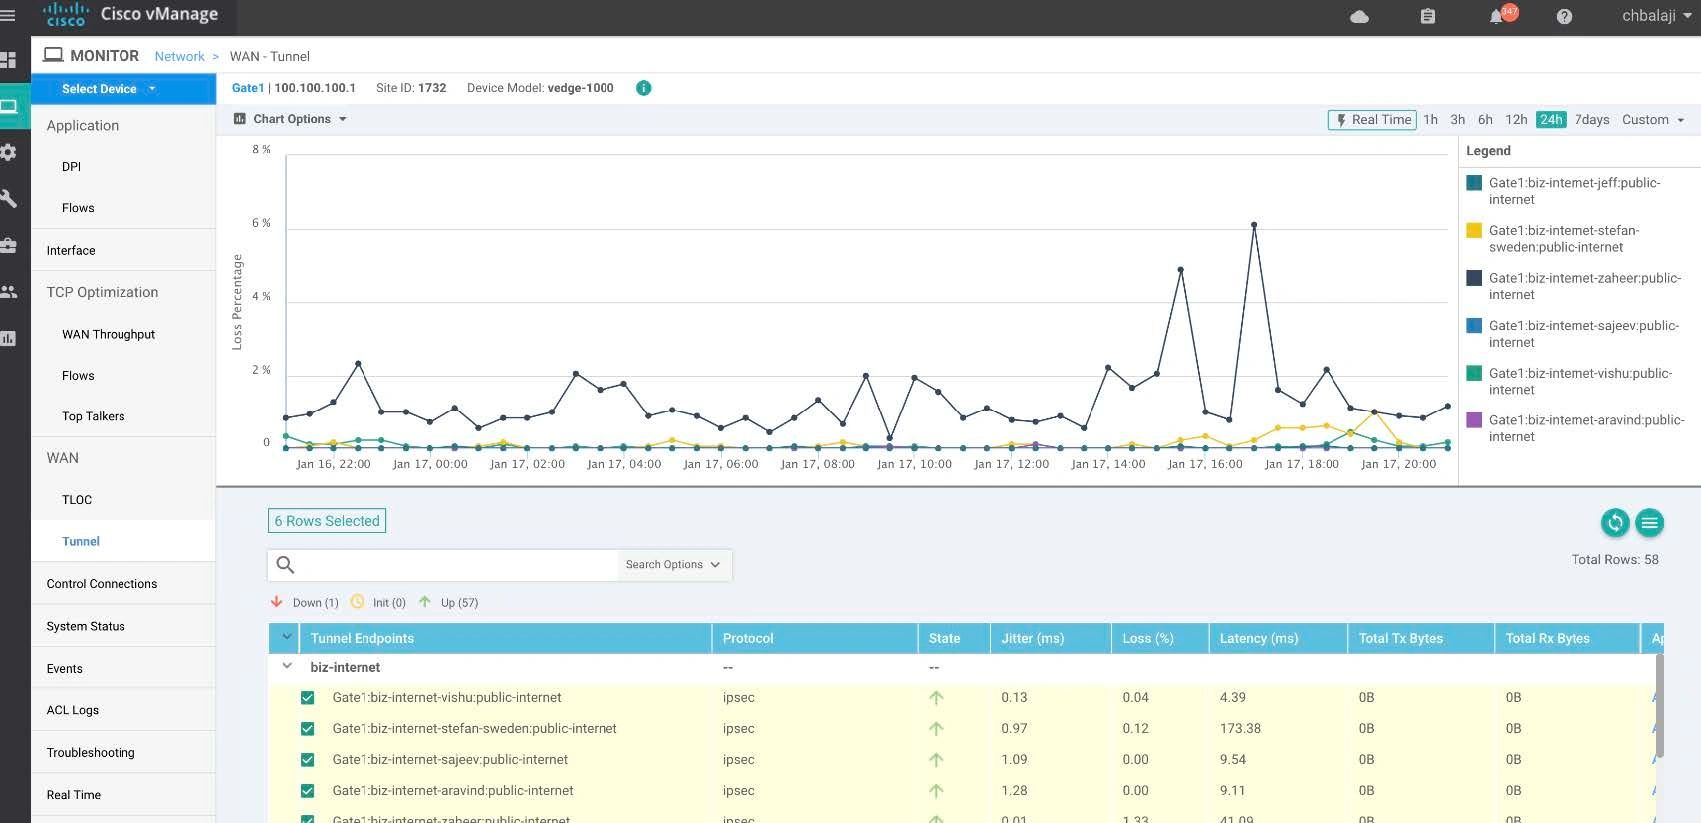Viewport: 1701px width, 823px height.
Task: Toggle Real Time chart mode
Action: click(x=1372, y=120)
